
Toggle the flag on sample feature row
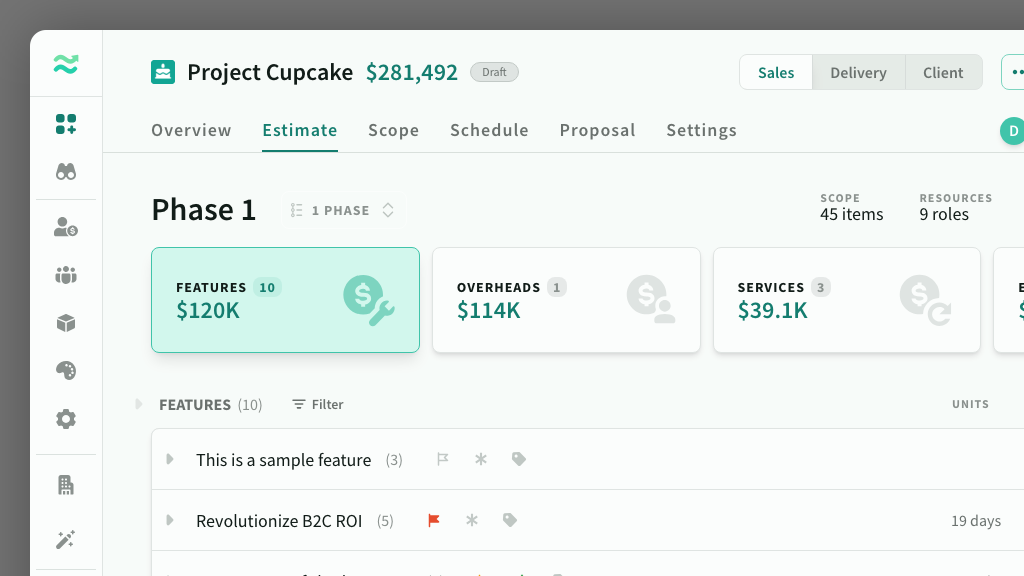(442, 459)
